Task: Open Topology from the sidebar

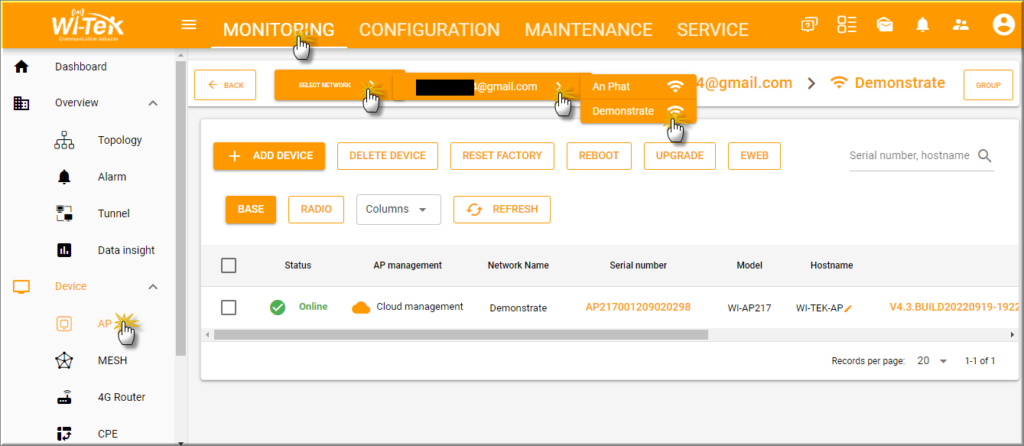Action: click(119, 140)
